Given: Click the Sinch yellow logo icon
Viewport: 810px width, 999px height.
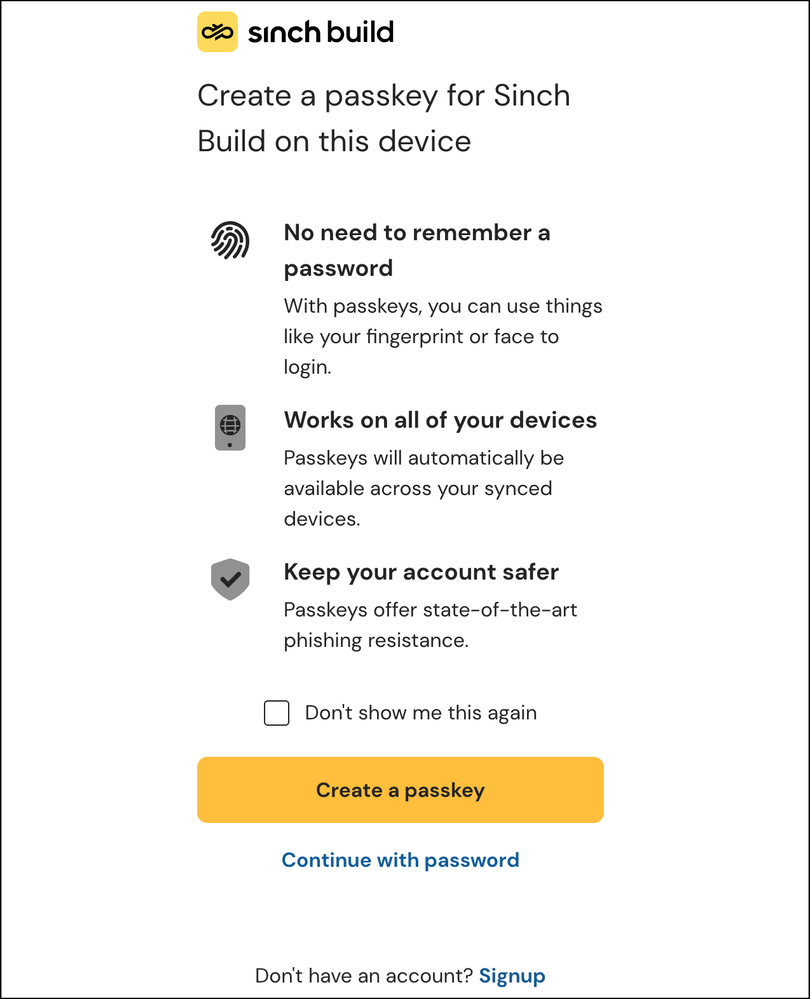Looking at the screenshot, I should click(x=217, y=32).
